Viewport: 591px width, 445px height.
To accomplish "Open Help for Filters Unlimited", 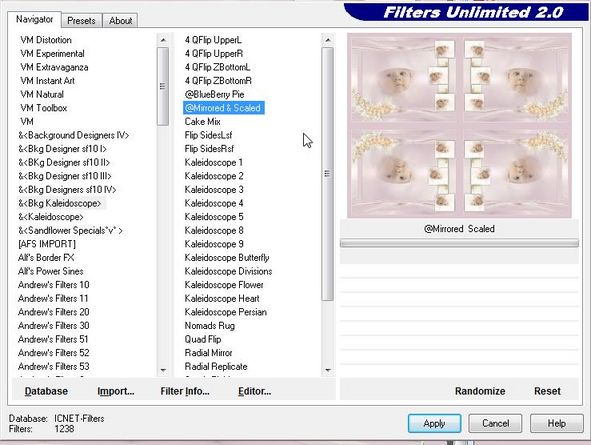I will [556, 424].
